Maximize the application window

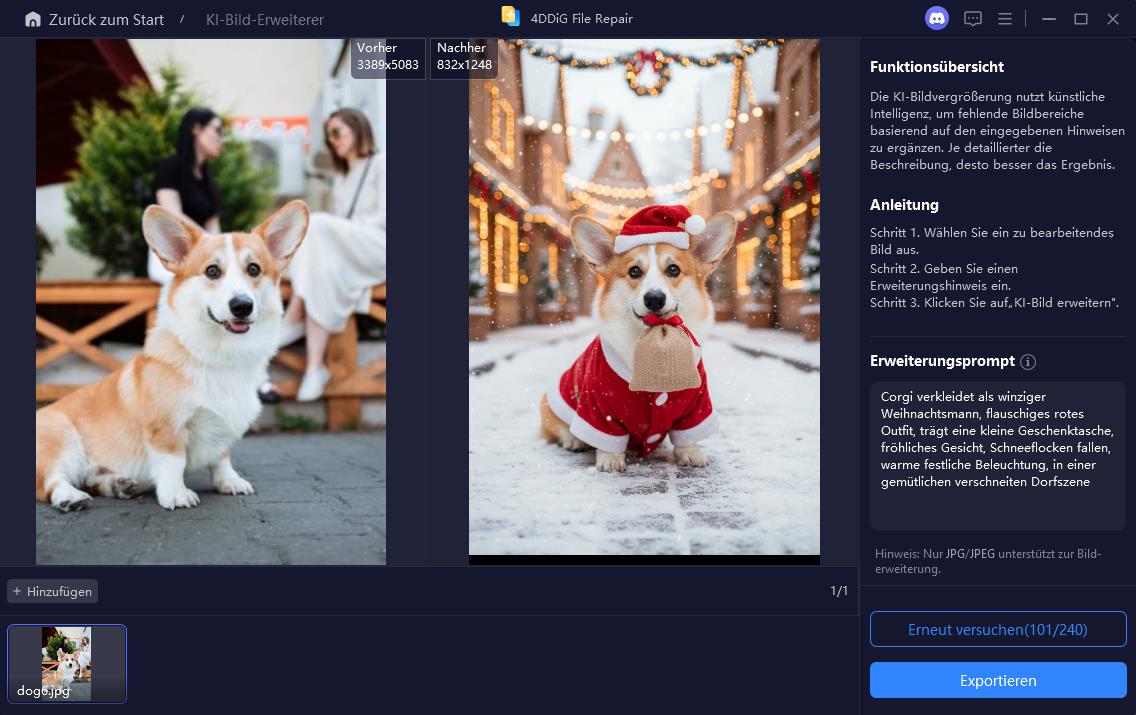click(1081, 19)
